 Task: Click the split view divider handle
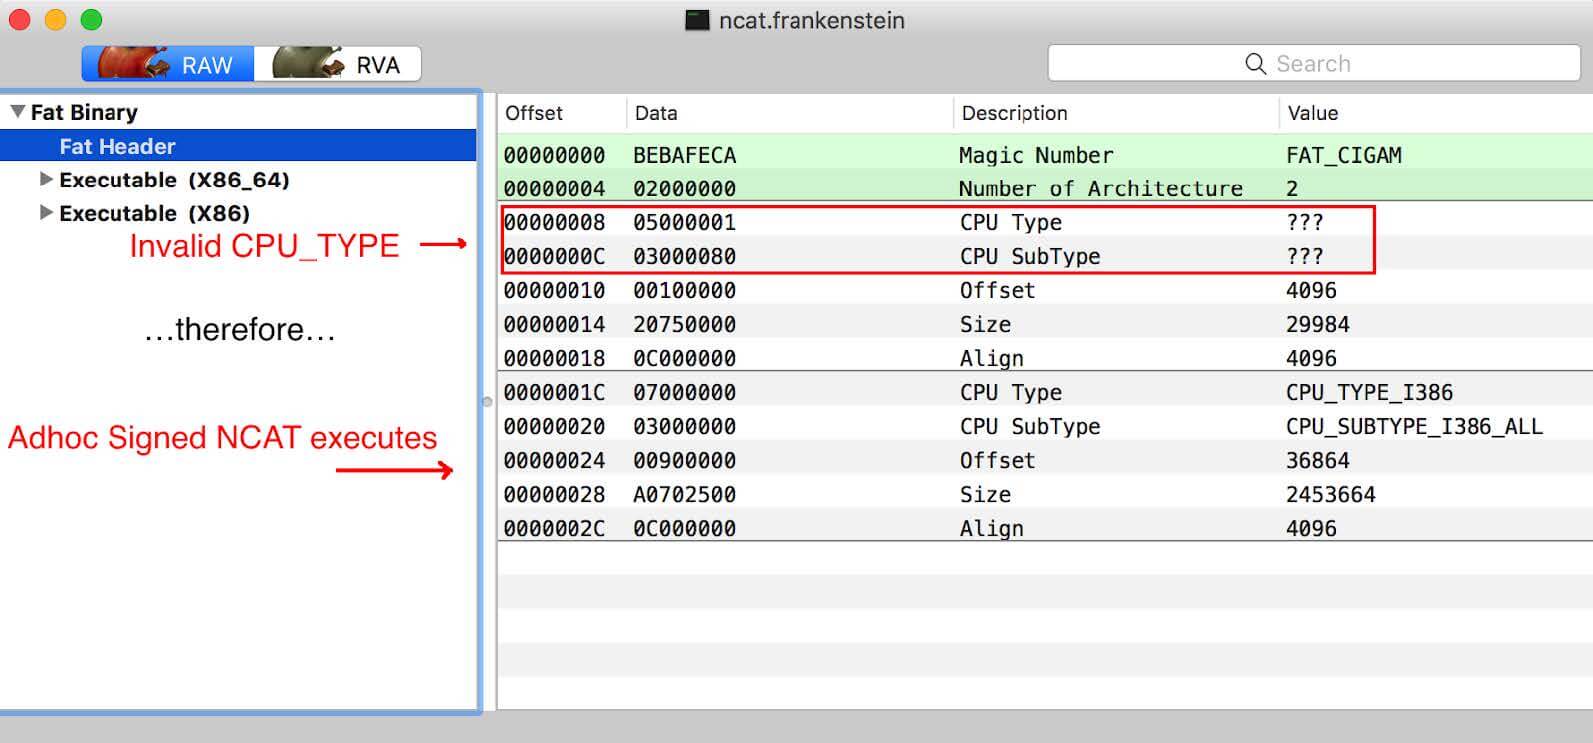click(487, 402)
